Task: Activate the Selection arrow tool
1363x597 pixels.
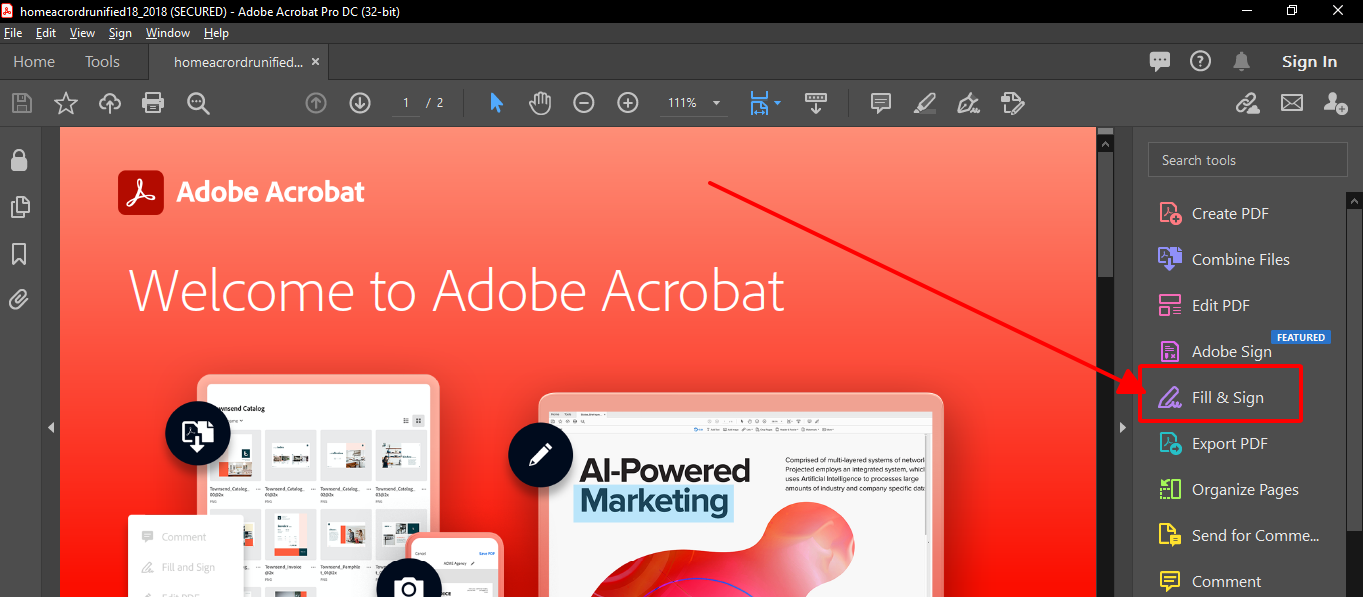Action: pos(497,103)
